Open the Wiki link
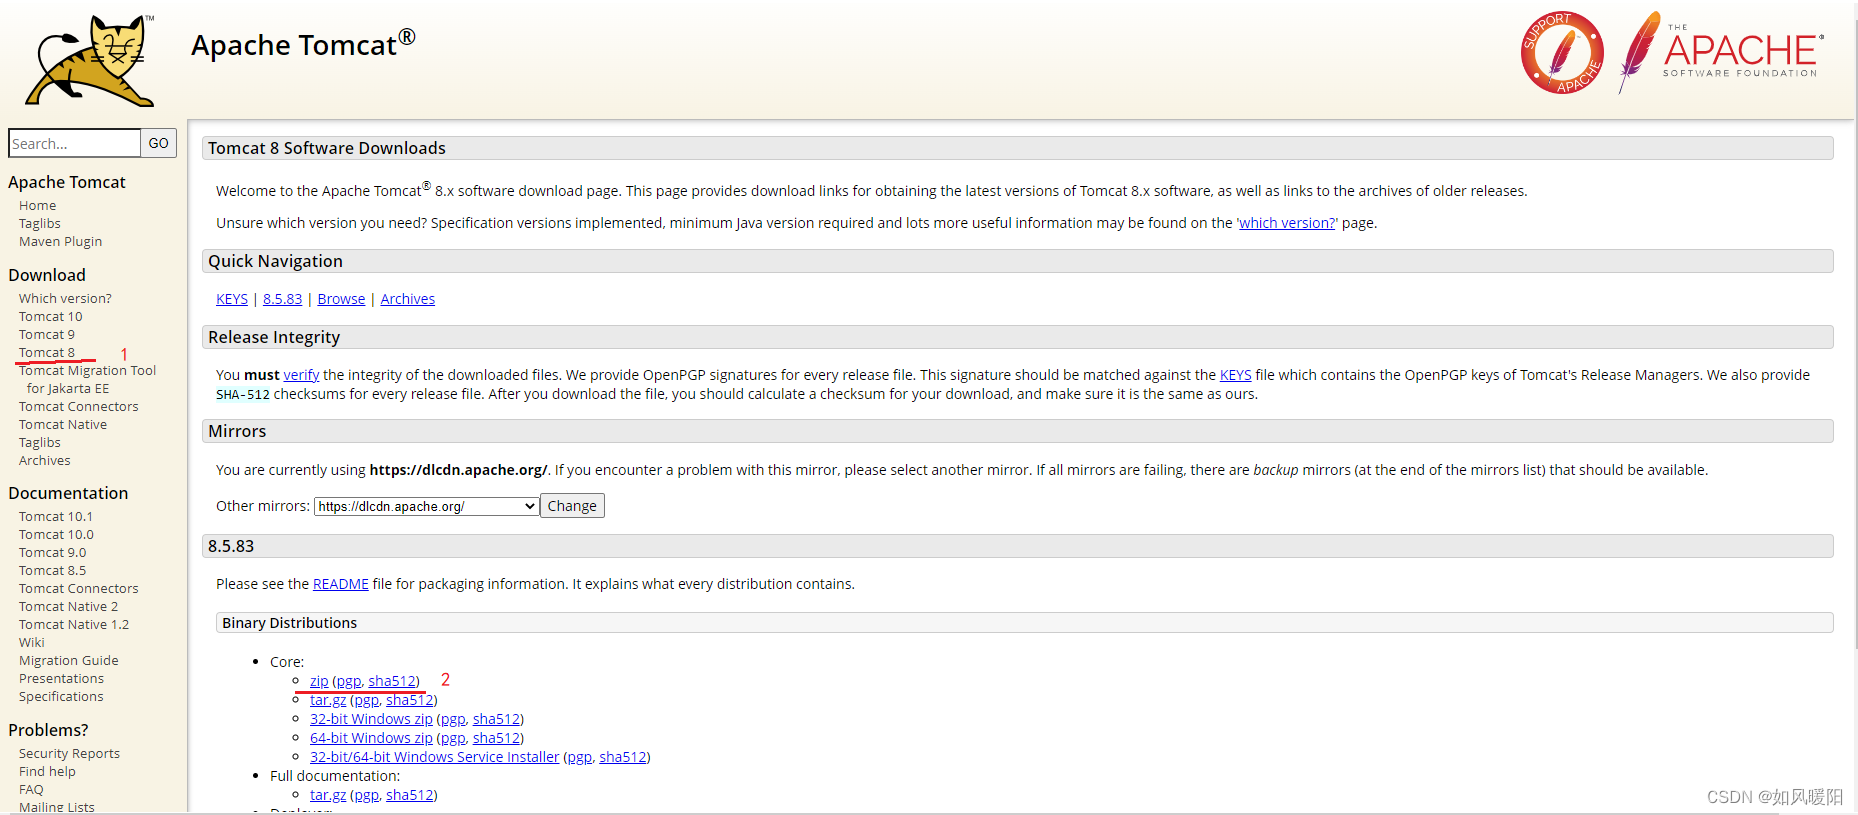The image size is (1858, 815). [32, 642]
